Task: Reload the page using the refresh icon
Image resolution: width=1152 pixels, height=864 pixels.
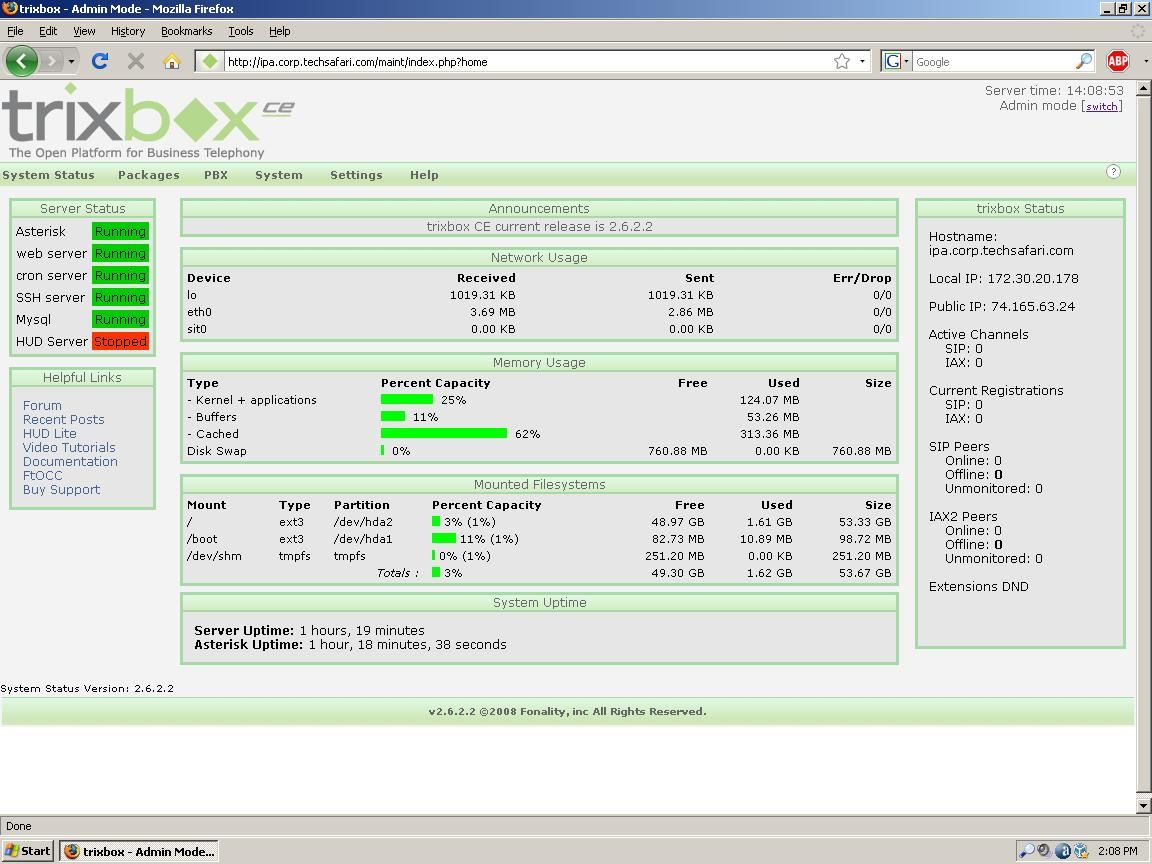Action: 100,61
